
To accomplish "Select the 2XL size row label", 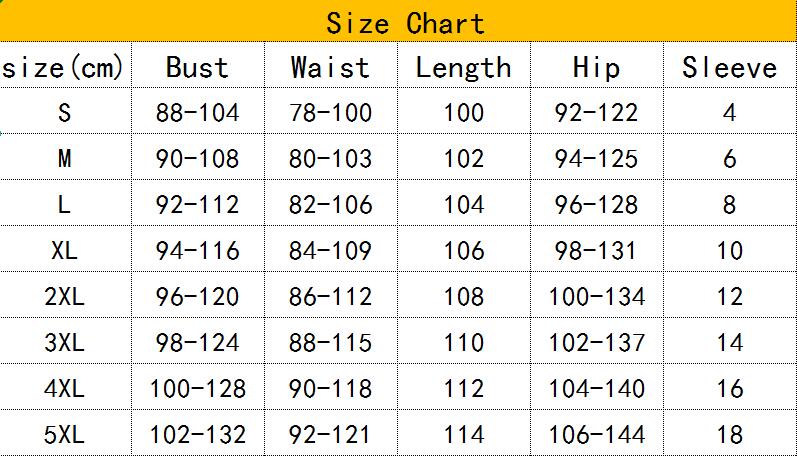I will click(66, 295).
